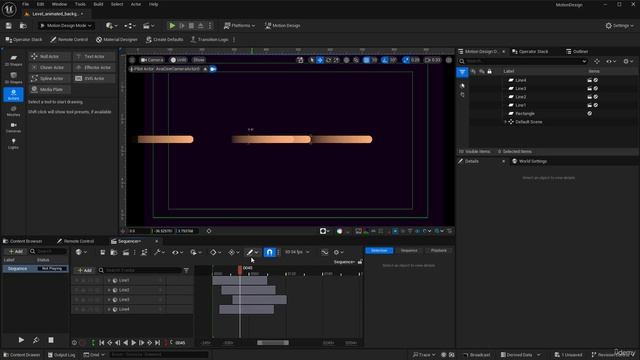The width and height of the screenshot is (640, 360).
Task: Toggle the Rectangle visibility icon in the outliner
Action: click(x=590, y=113)
